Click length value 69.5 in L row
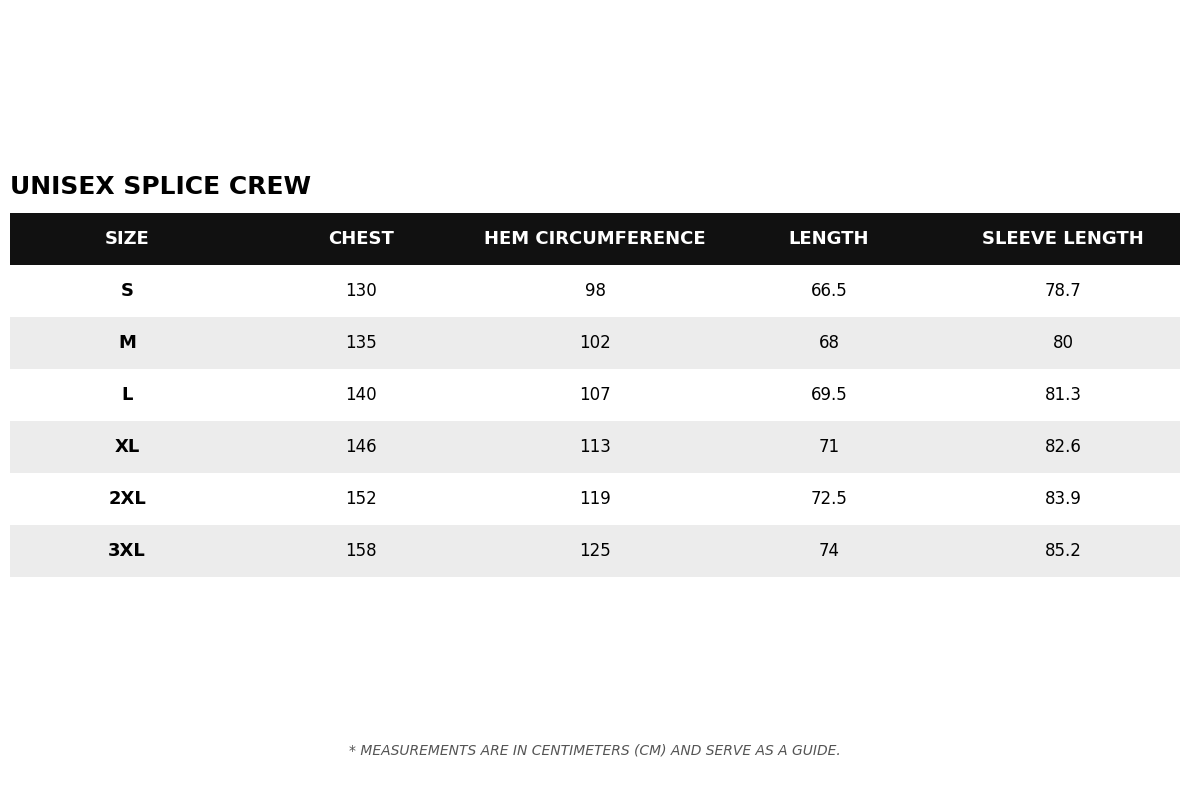Screen dimensions: 1189x790 [828, 394]
